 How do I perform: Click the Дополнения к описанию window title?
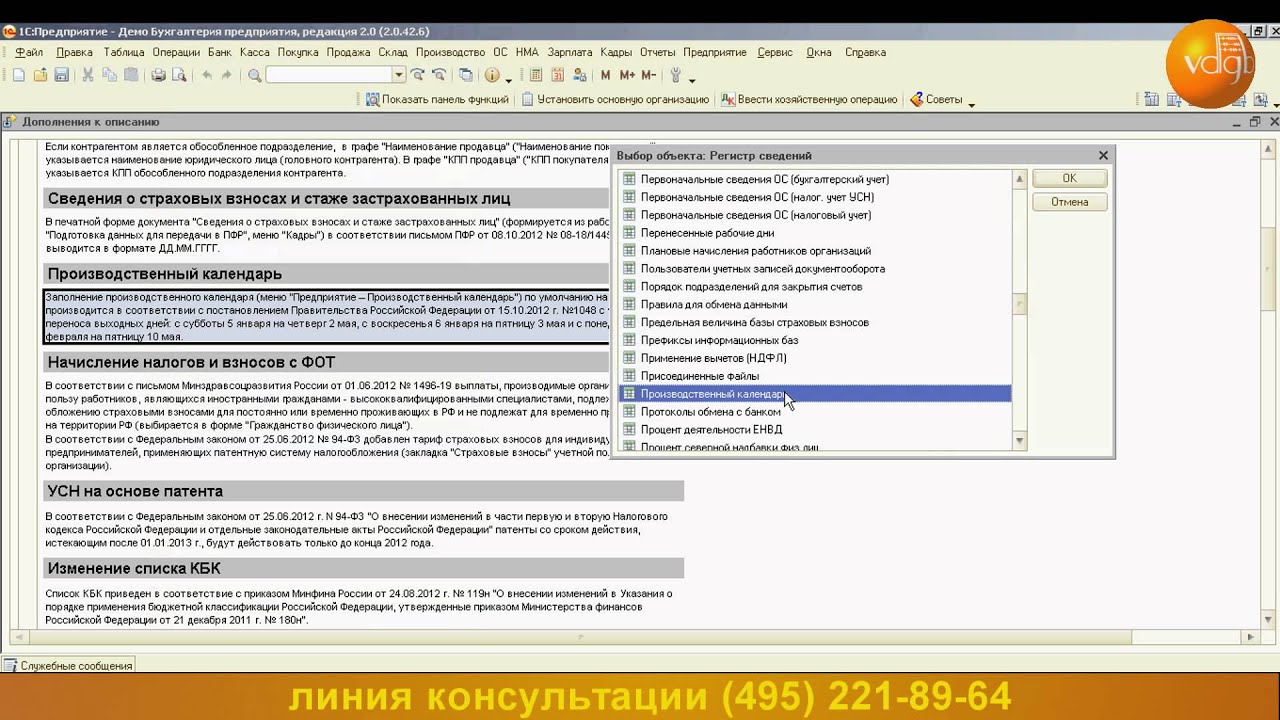90,122
